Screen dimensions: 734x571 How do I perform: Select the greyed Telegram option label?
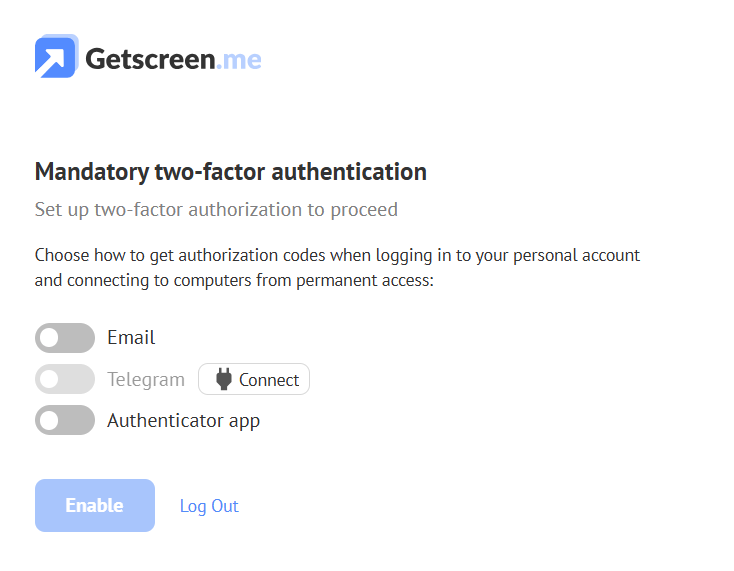(x=146, y=380)
